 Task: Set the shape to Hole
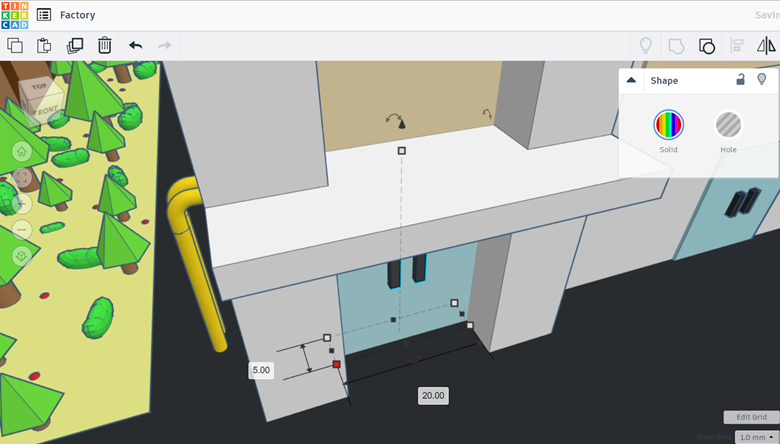pyautogui.click(x=728, y=124)
